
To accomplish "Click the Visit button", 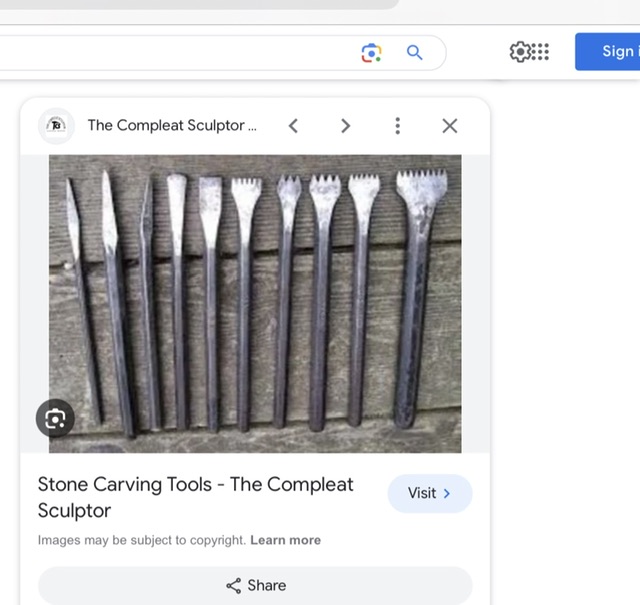I will (x=429, y=493).
